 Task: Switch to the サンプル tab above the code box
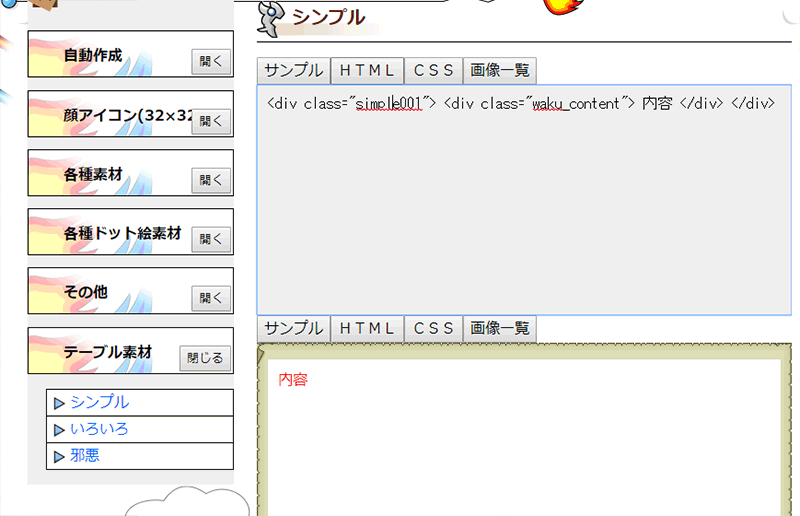[x=293, y=71]
